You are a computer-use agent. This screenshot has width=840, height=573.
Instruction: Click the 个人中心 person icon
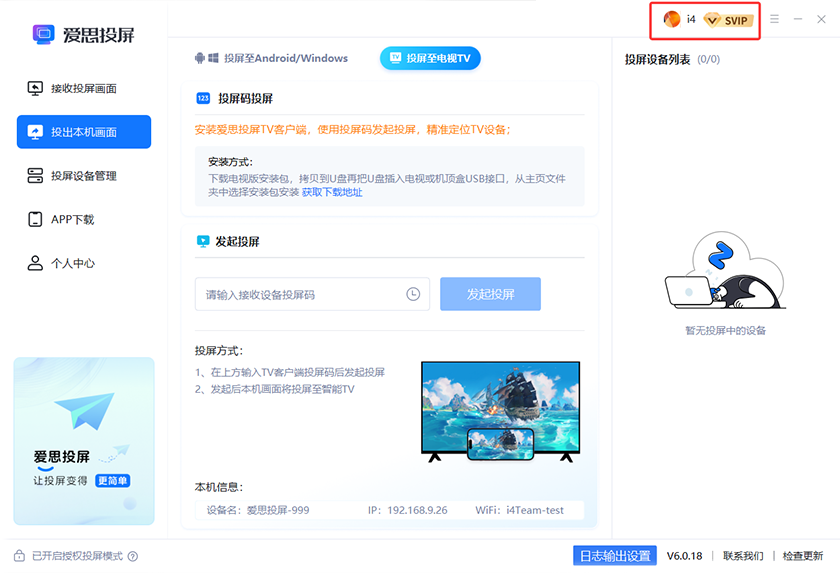click(35, 263)
